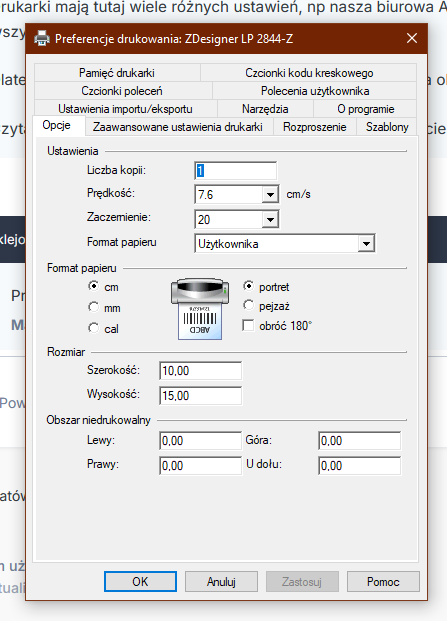Switch to Pamięć drukarki tab
447x621 pixels.
117,73
